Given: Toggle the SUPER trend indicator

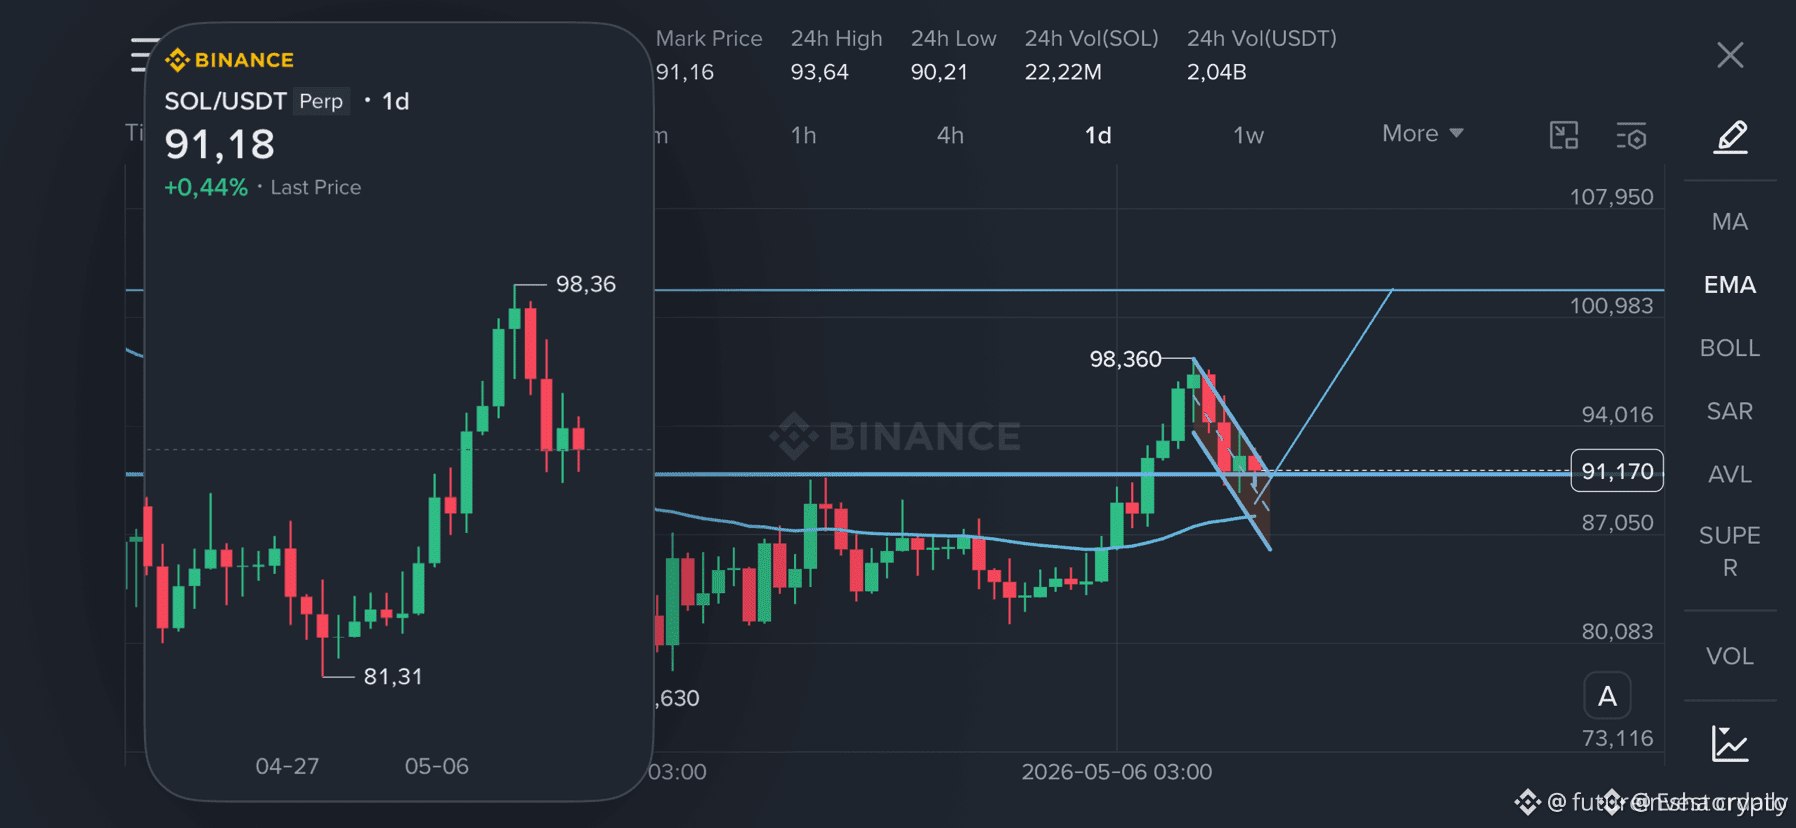Looking at the screenshot, I should (x=1730, y=551).
